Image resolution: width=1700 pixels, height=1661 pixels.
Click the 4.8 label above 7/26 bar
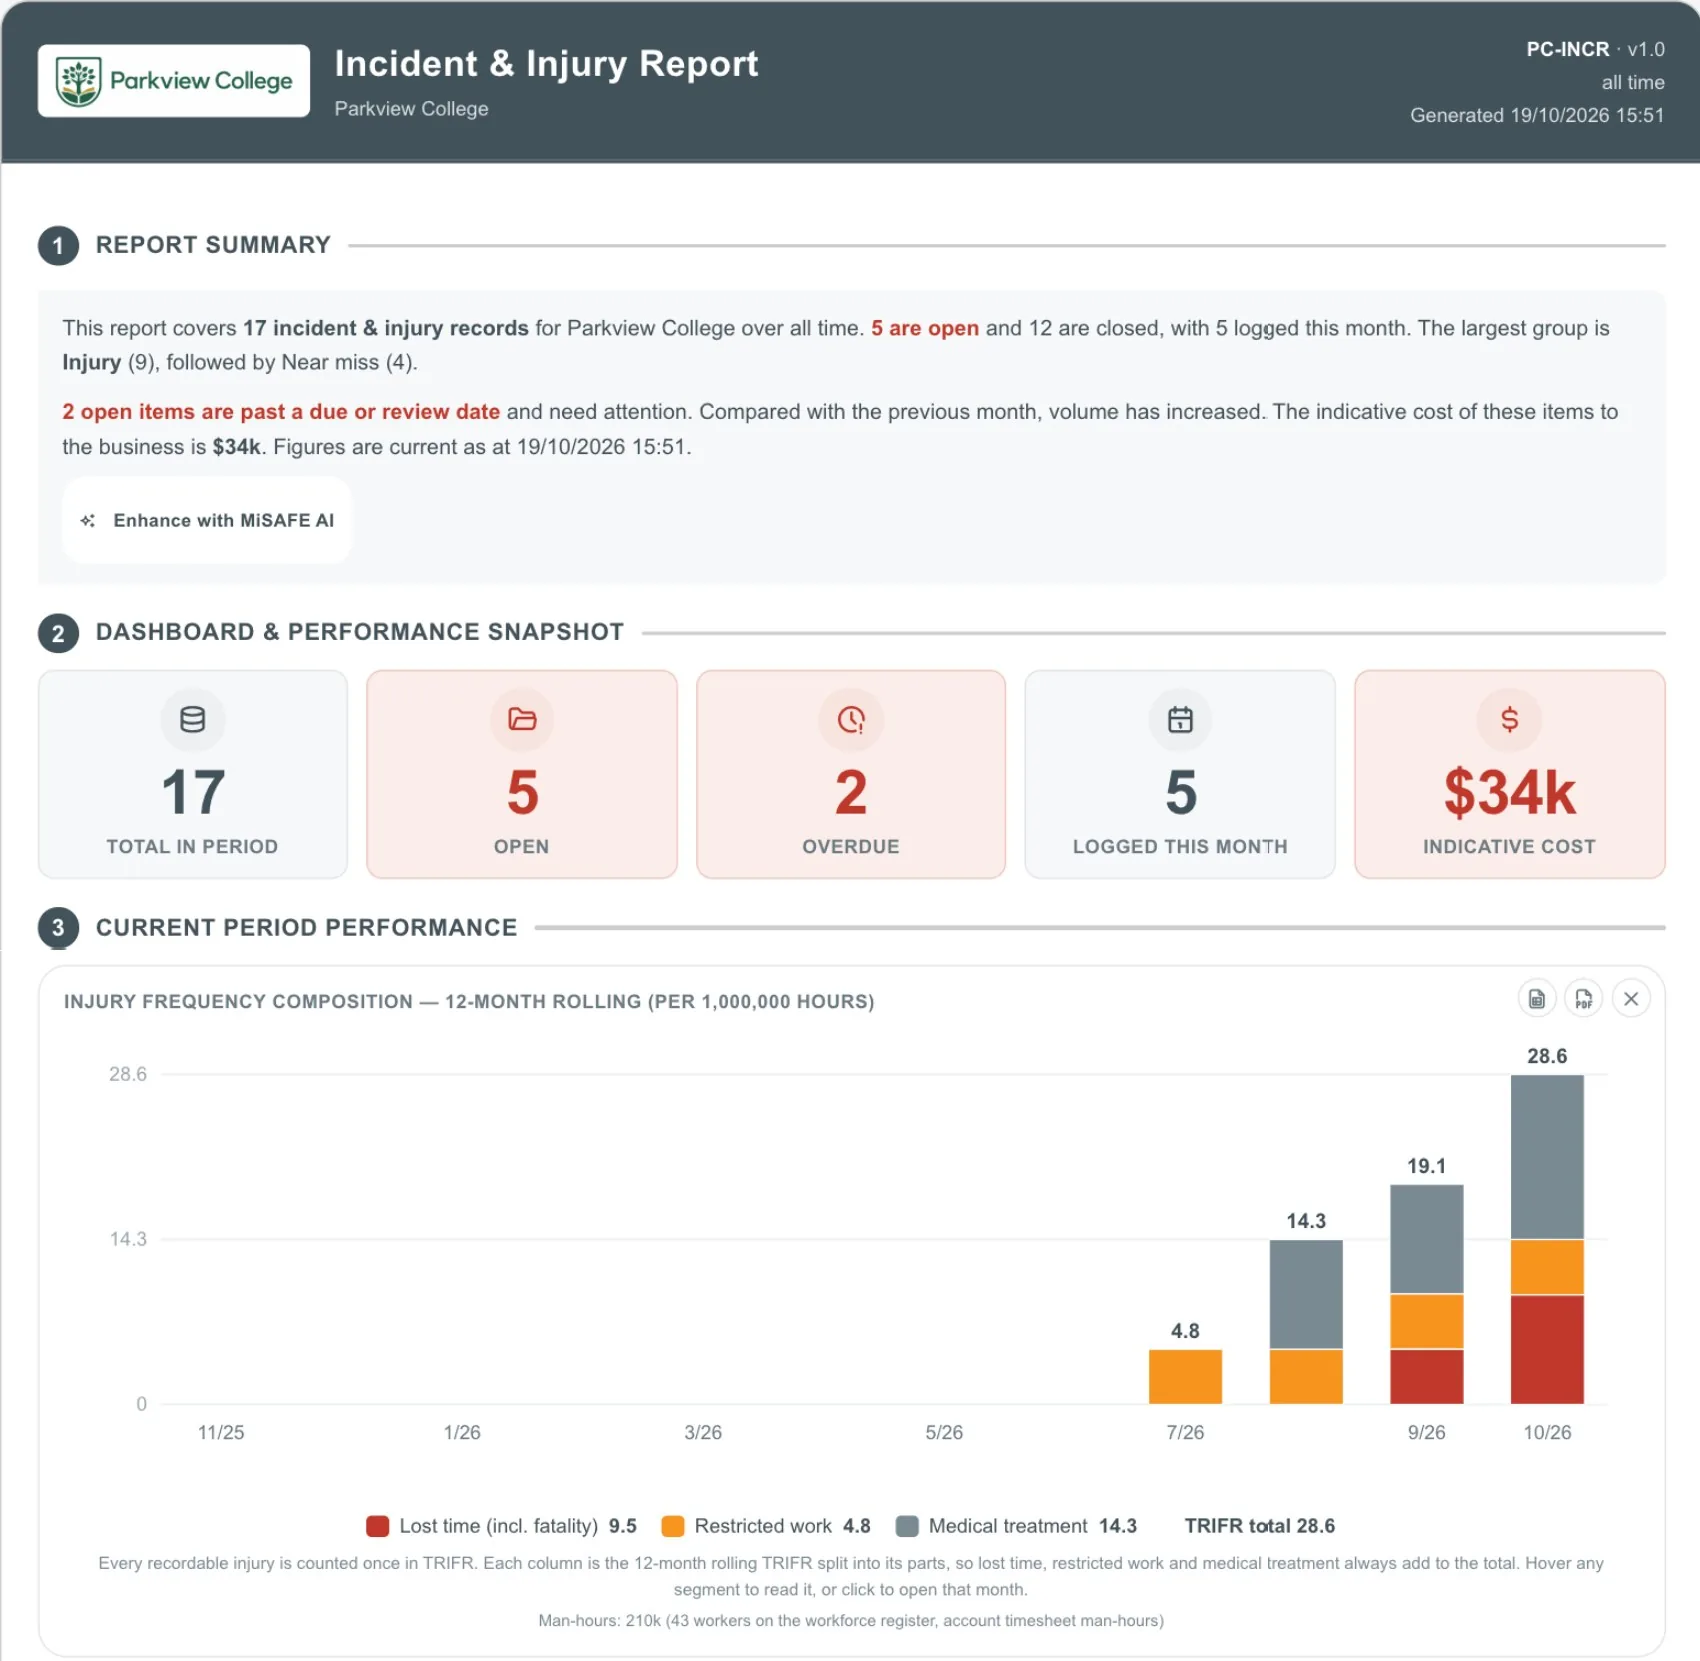(x=1185, y=1331)
